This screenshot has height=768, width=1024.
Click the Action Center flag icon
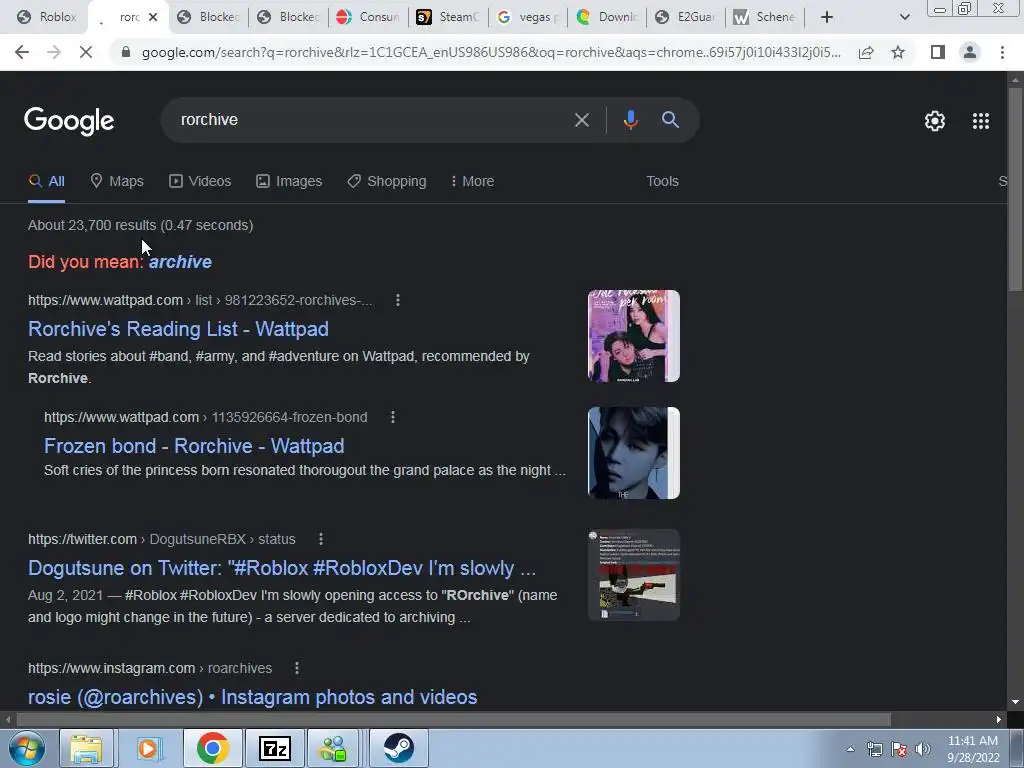coord(899,749)
